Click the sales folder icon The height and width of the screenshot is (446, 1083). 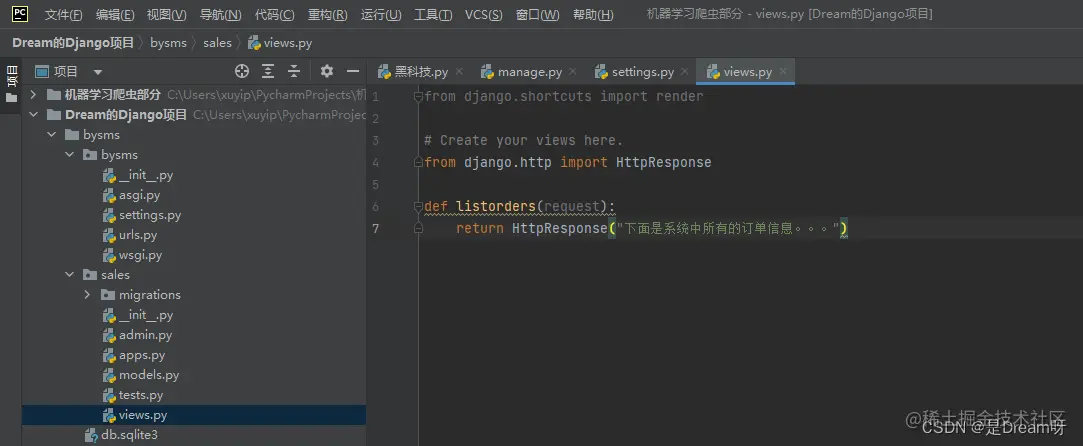click(x=90, y=275)
